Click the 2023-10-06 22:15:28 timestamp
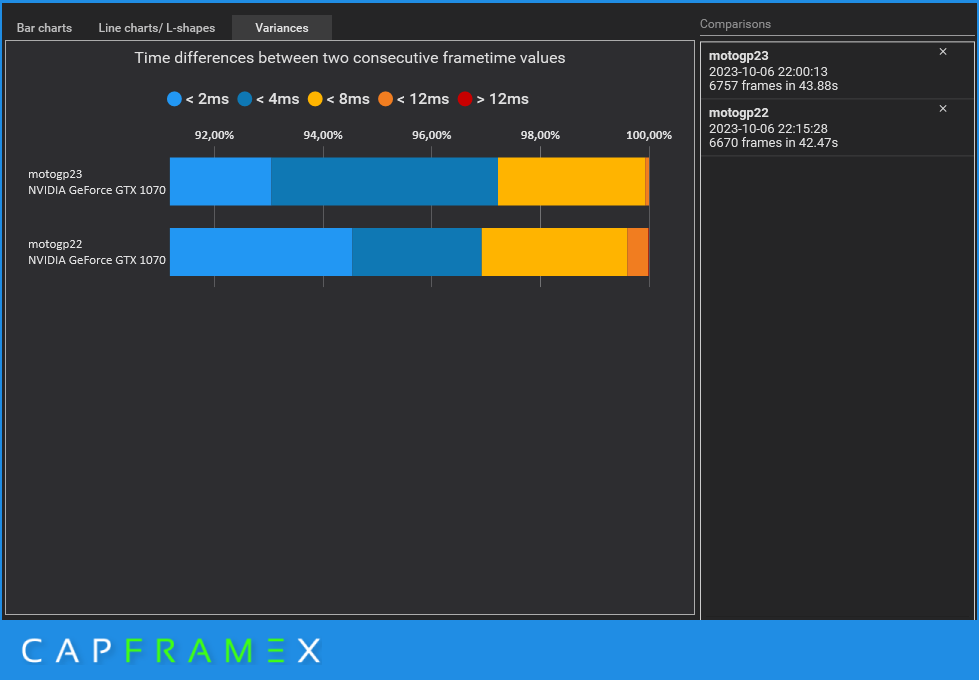 (768, 129)
